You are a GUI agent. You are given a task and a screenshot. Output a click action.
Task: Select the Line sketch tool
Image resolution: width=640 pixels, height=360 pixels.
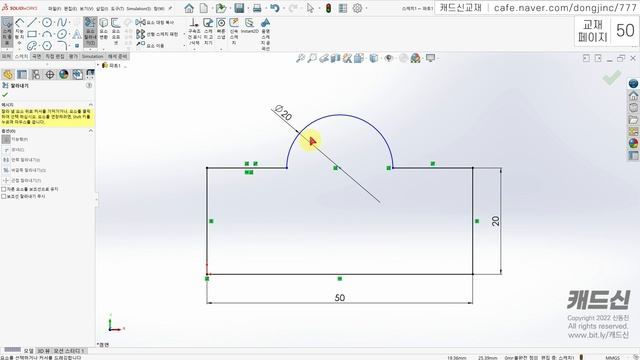tap(32, 22)
